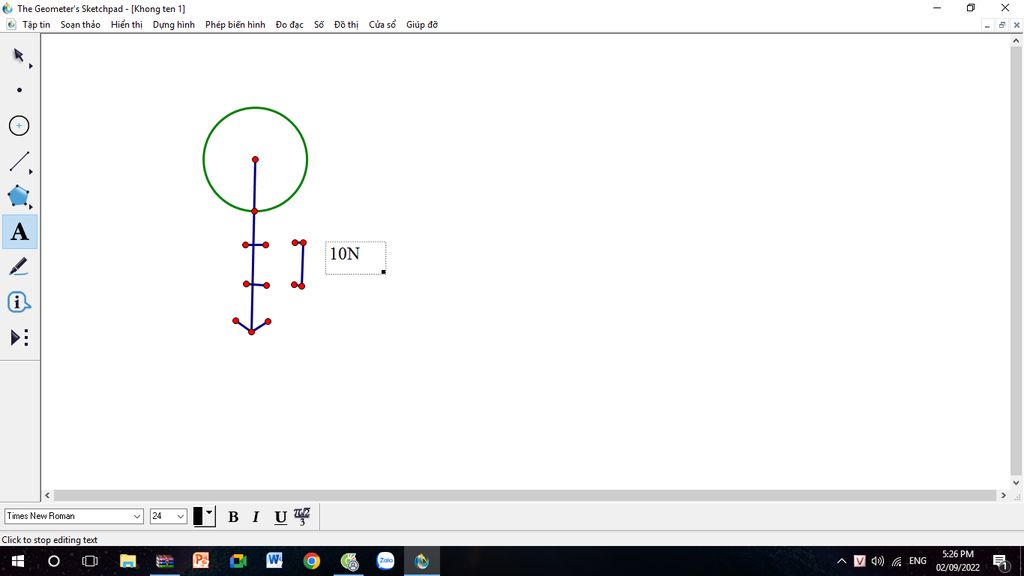Click the black text color swatch
Screen dimensions: 1024x576
tap(198, 517)
